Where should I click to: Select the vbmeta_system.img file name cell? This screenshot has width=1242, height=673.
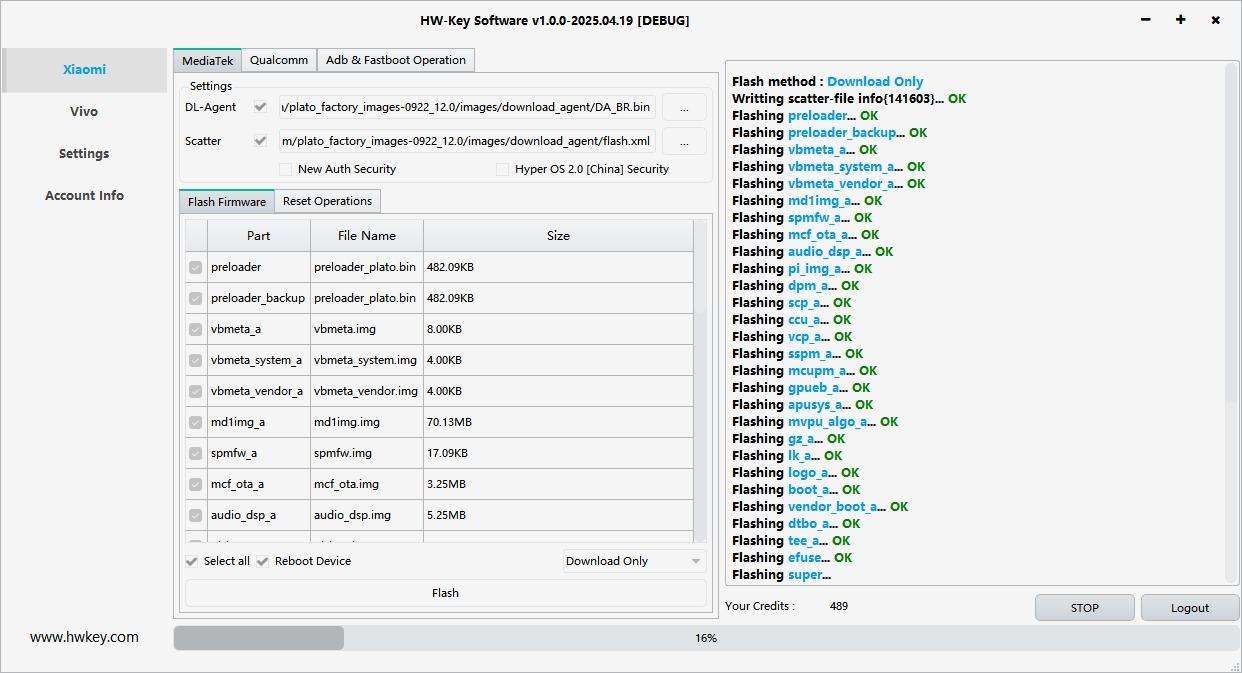pos(367,360)
